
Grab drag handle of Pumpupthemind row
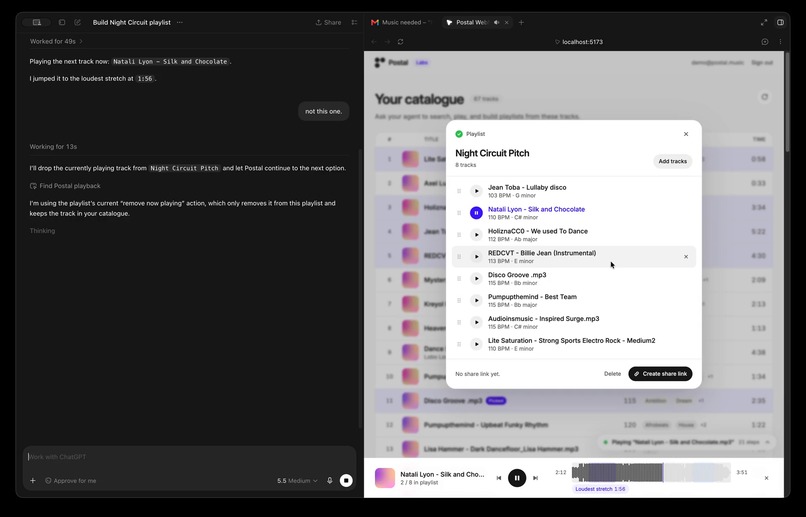(459, 300)
